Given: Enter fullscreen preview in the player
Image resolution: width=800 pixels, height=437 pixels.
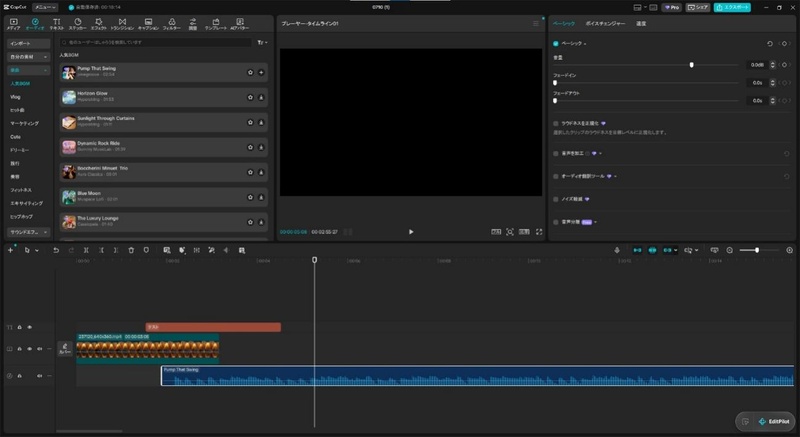Looking at the screenshot, I should [539, 232].
